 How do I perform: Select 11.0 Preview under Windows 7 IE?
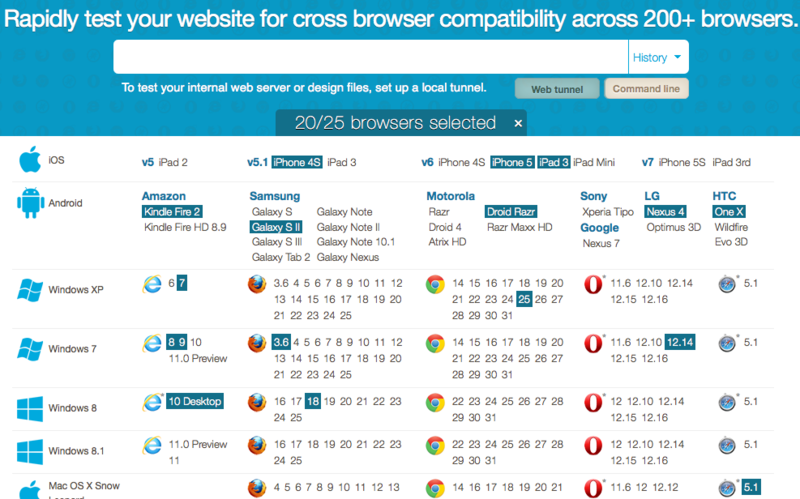[198, 358]
